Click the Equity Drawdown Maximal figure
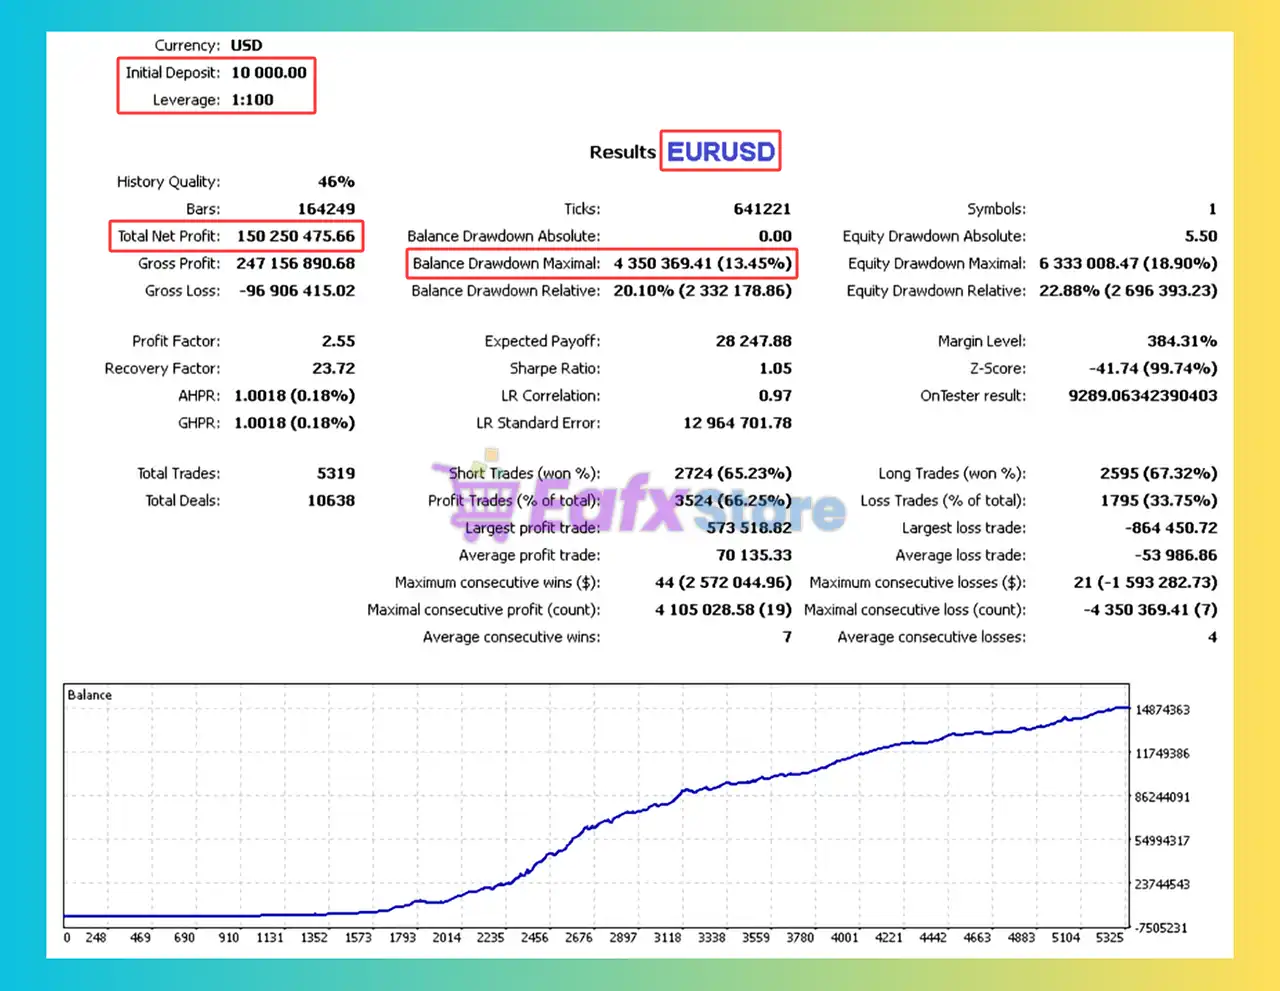The image size is (1280, 991). pos(1127,264)
